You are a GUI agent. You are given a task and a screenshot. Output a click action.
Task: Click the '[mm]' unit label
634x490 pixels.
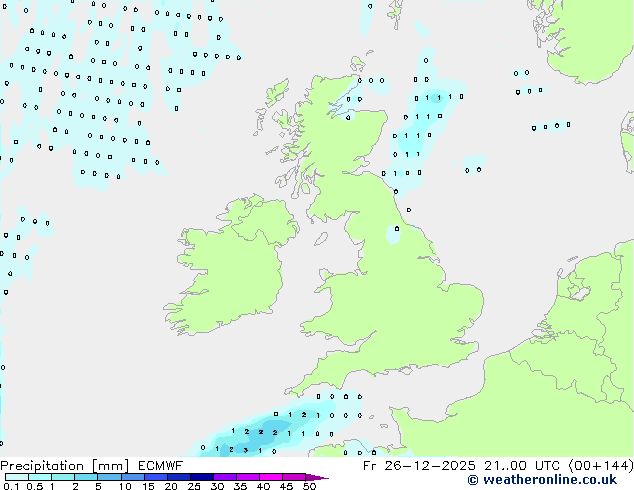click(x=110, y=466)
